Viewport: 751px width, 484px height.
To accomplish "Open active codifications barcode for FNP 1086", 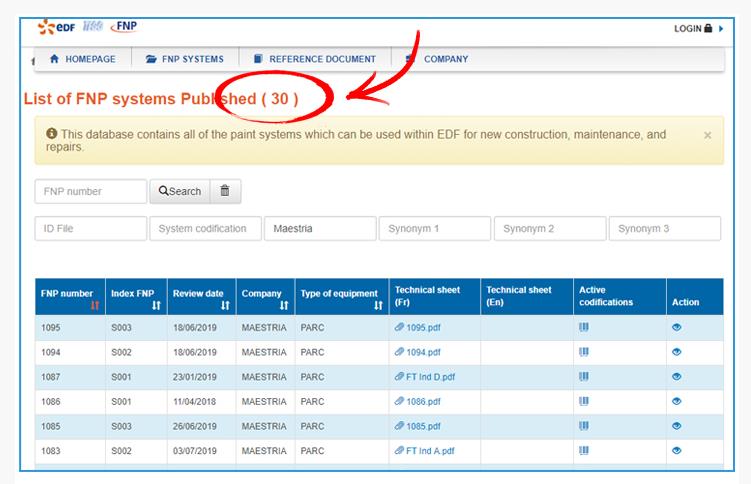I will click(x=584, y=401).
